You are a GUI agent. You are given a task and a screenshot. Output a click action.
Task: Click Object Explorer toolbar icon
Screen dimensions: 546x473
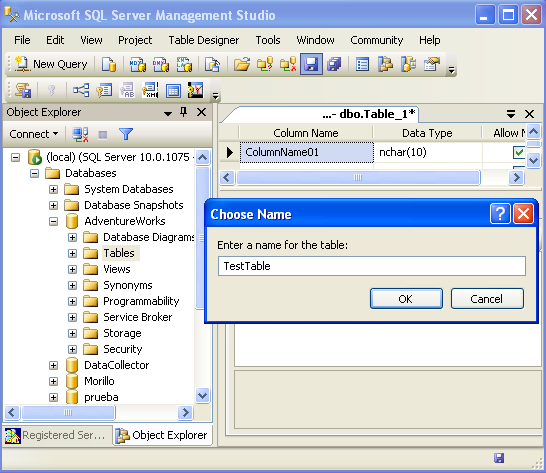385,64
